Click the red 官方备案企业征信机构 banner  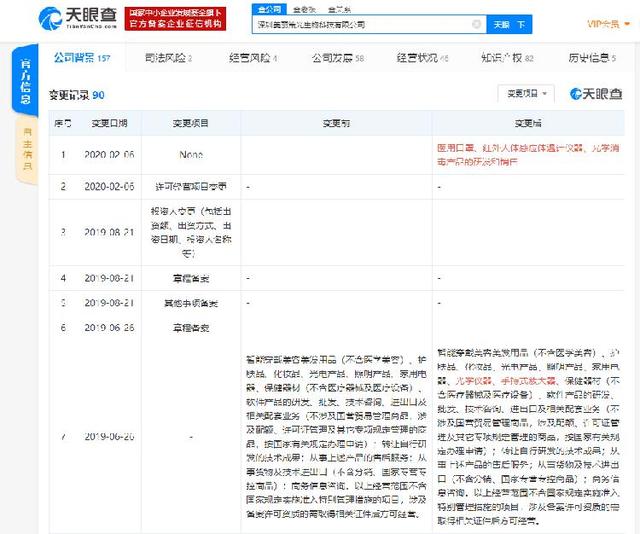click(175, 19)
